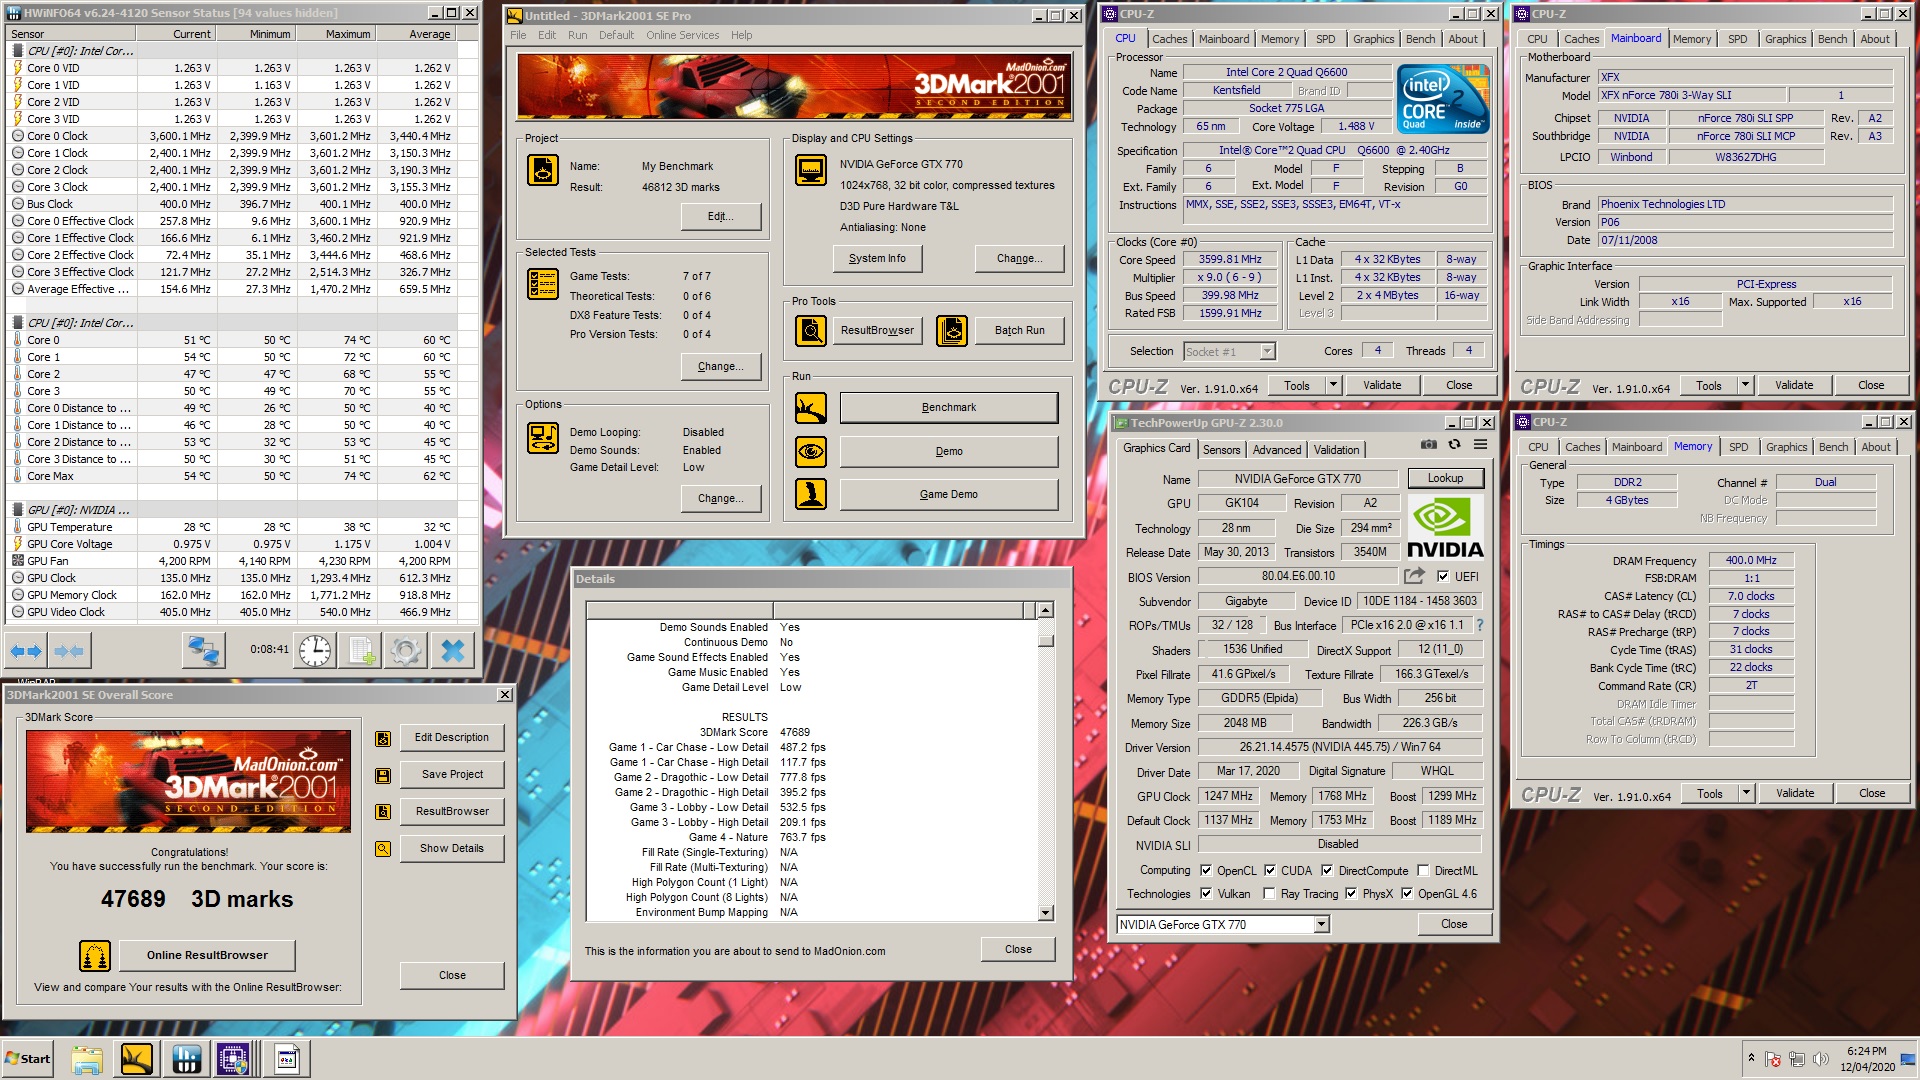Toggle the OpenCL checkbox
The height and width of the screenshot is (1080, 1920).
[x=1206, y=871]
